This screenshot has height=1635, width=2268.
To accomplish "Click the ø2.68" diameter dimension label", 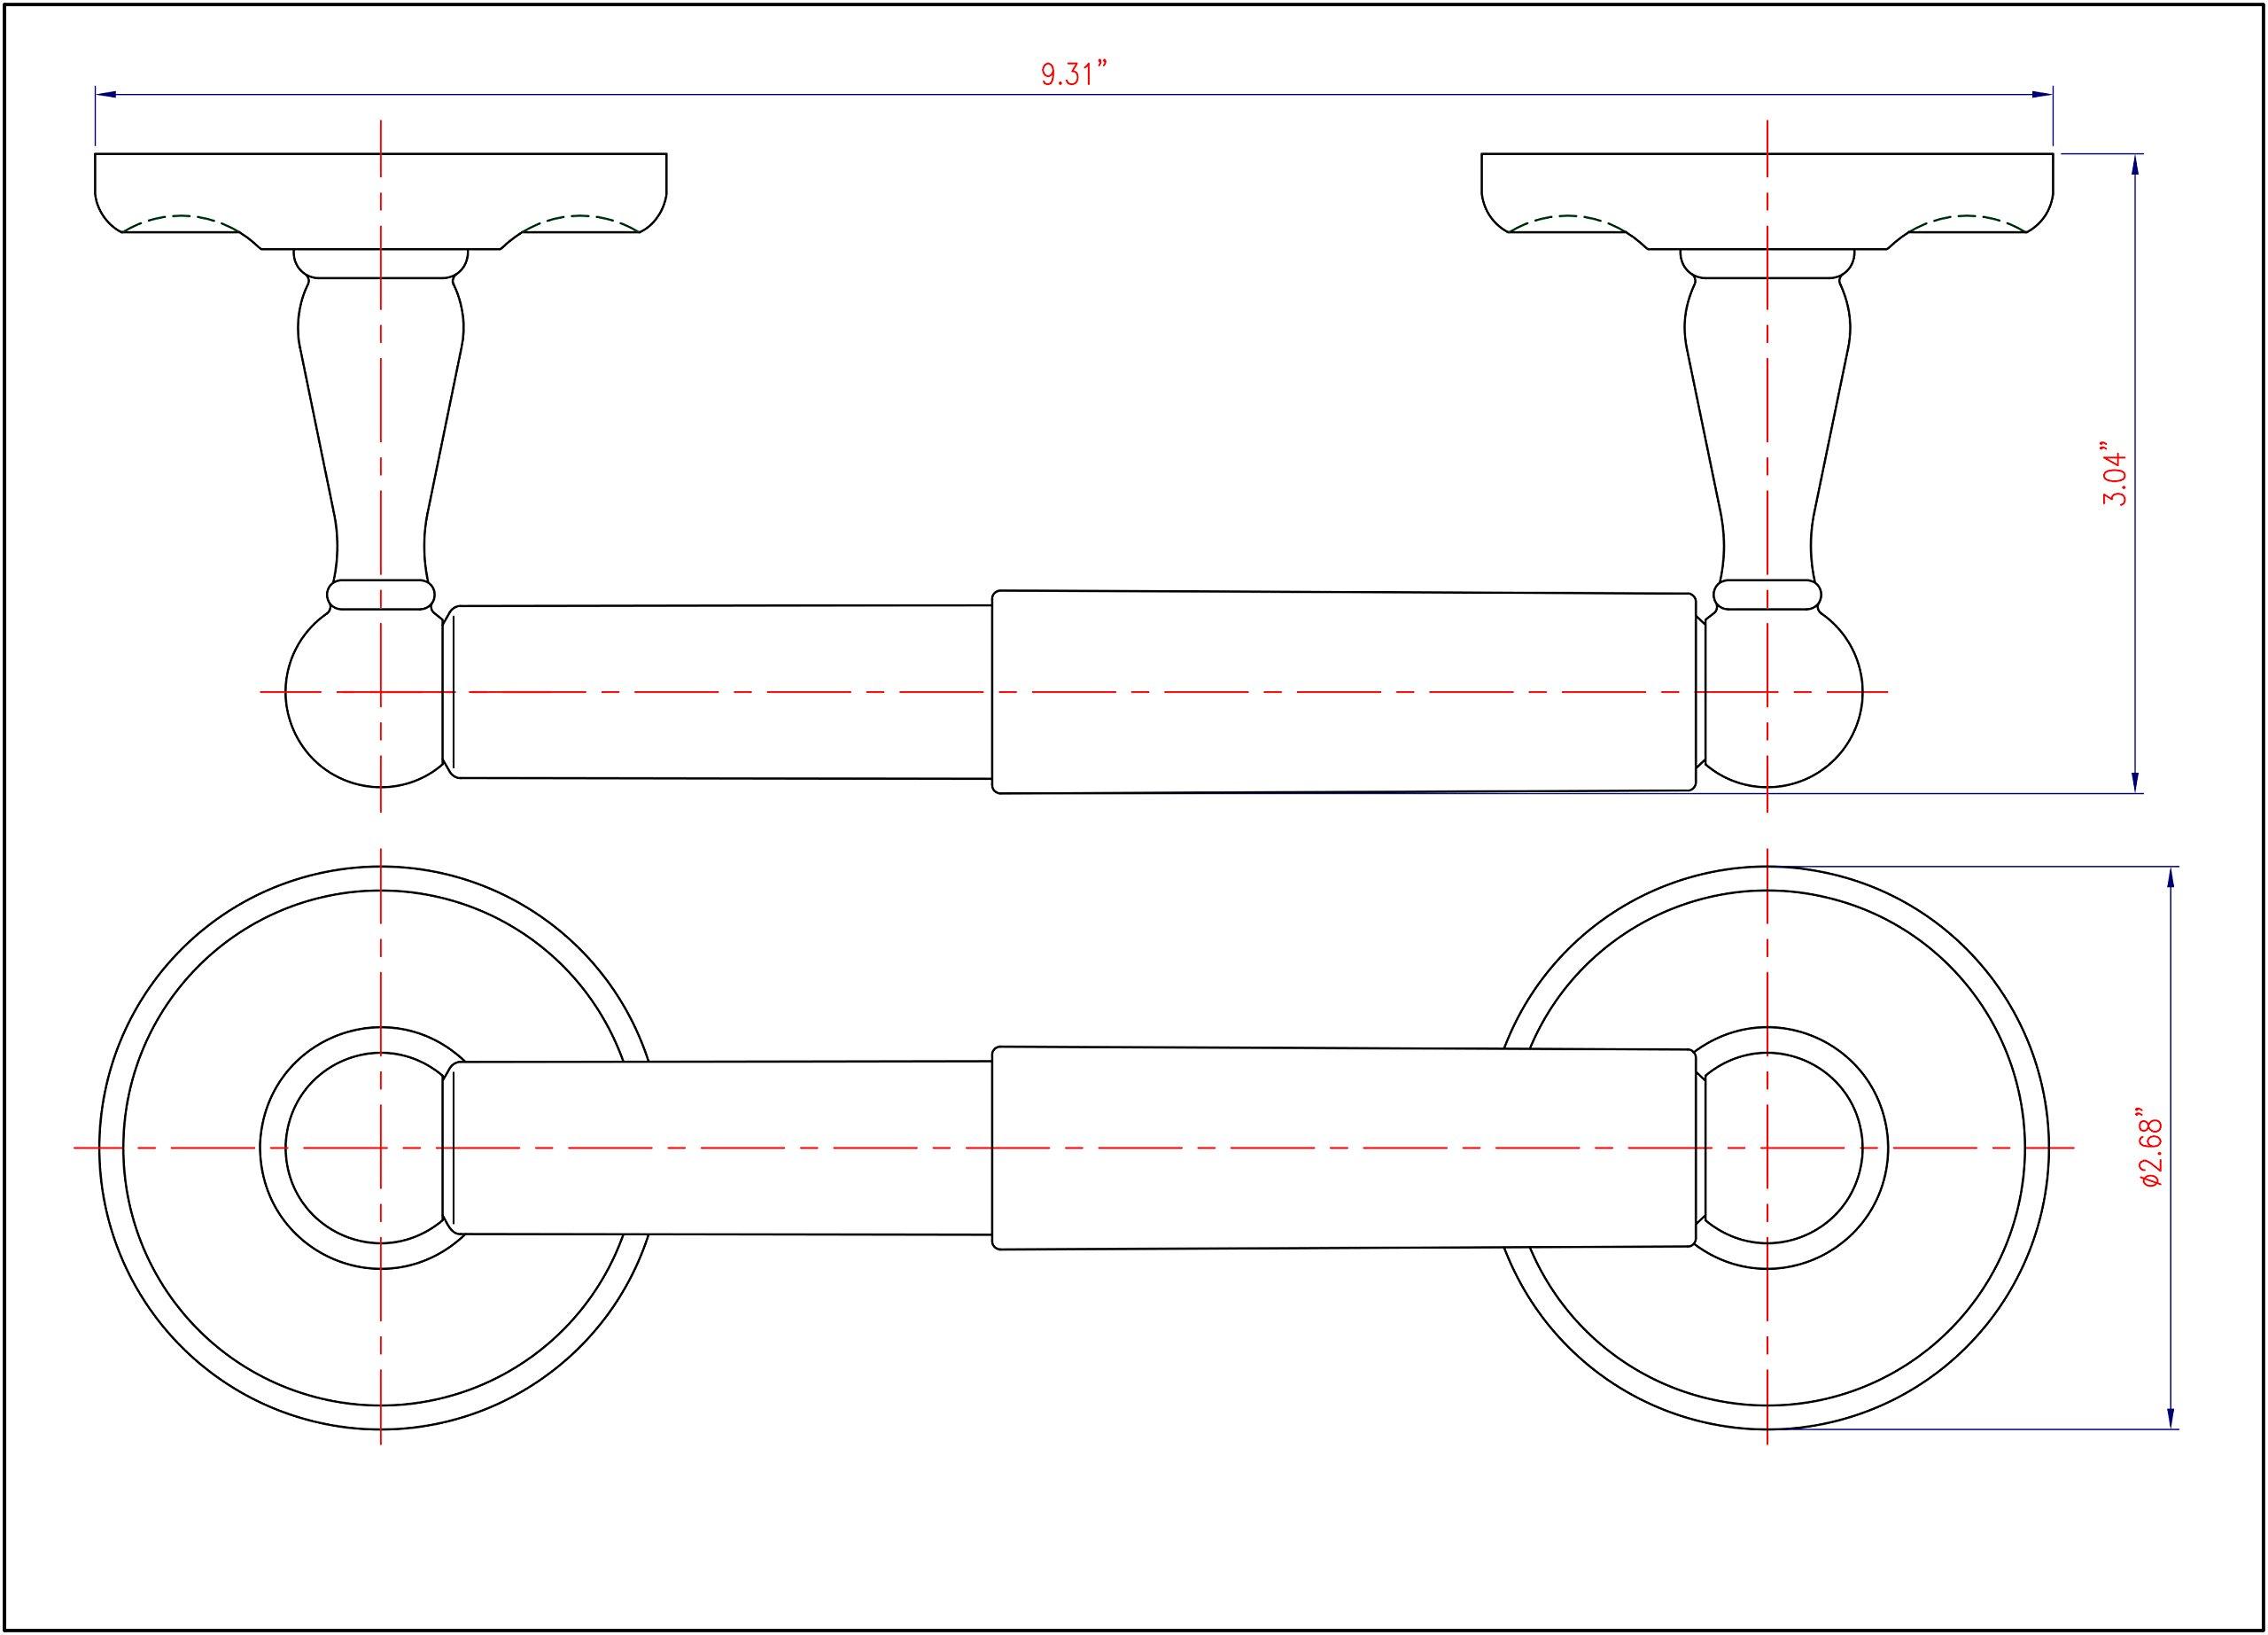I will [x=2150, y=1147].
